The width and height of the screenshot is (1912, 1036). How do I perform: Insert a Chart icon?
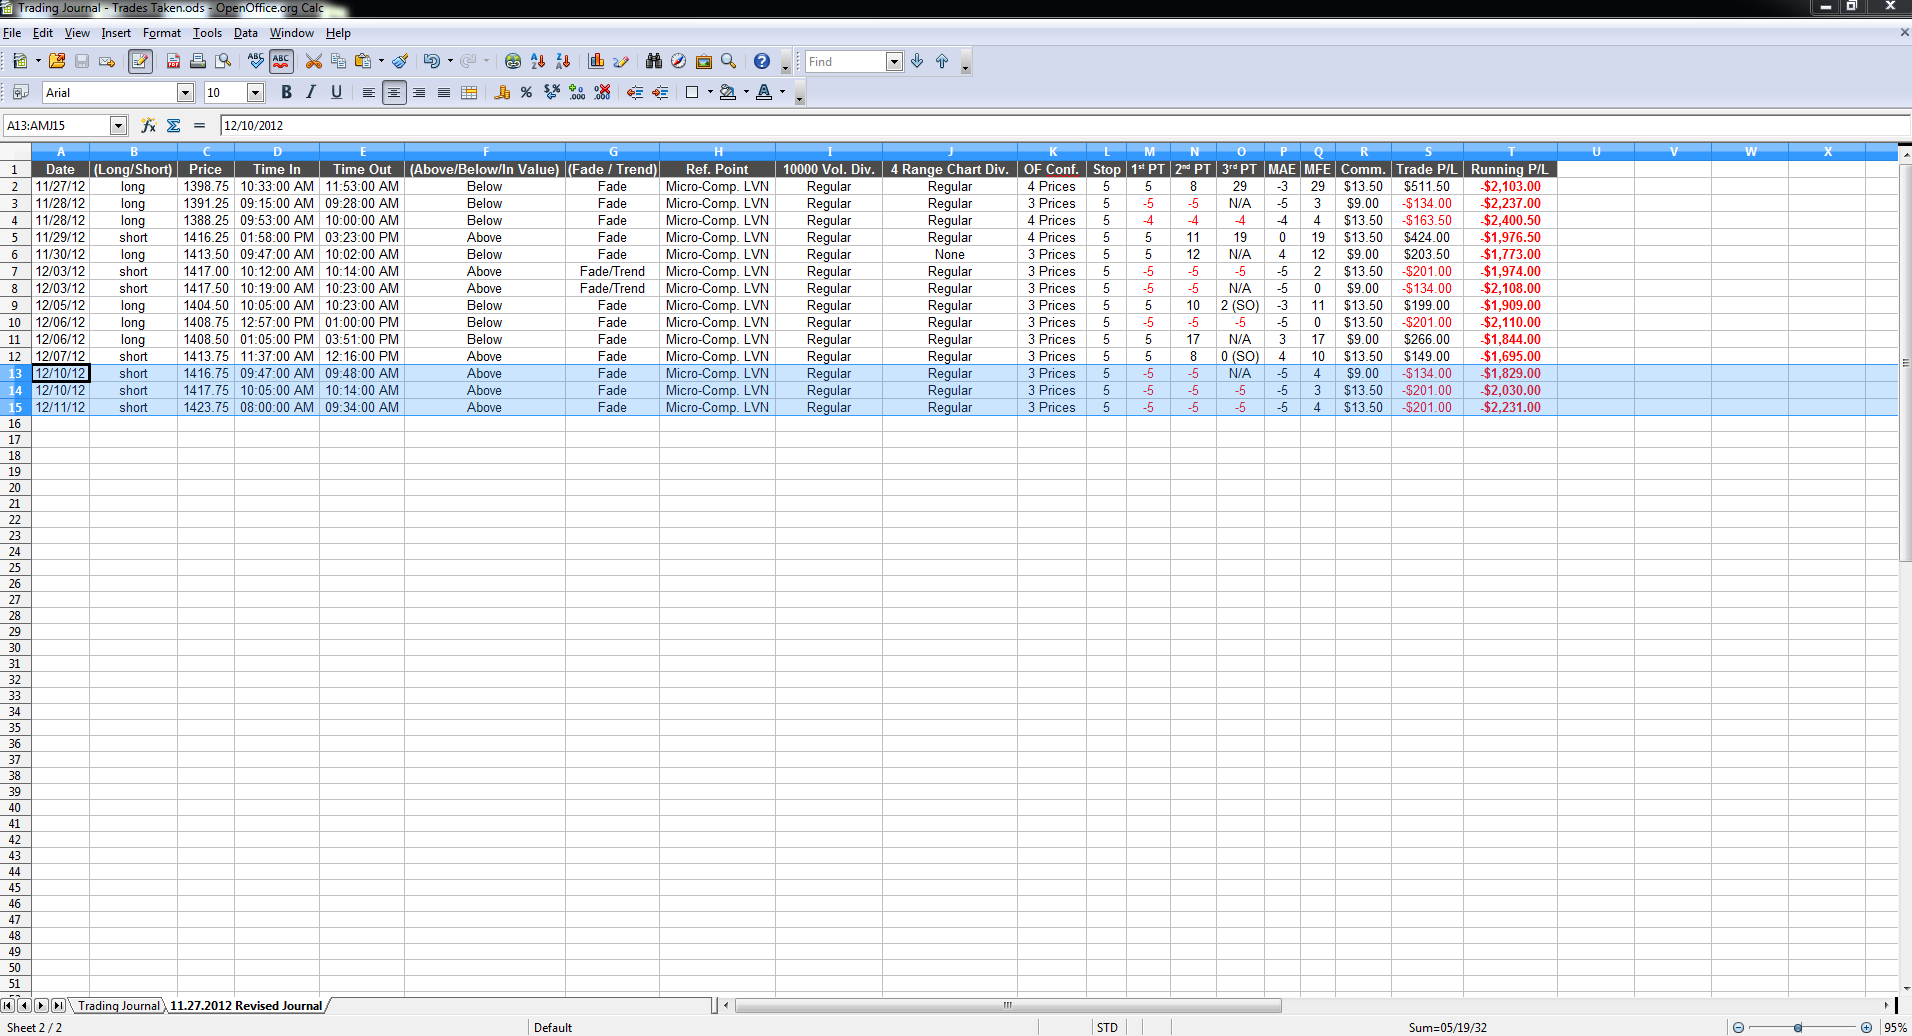pyautogui.click(x=597, y=62)
